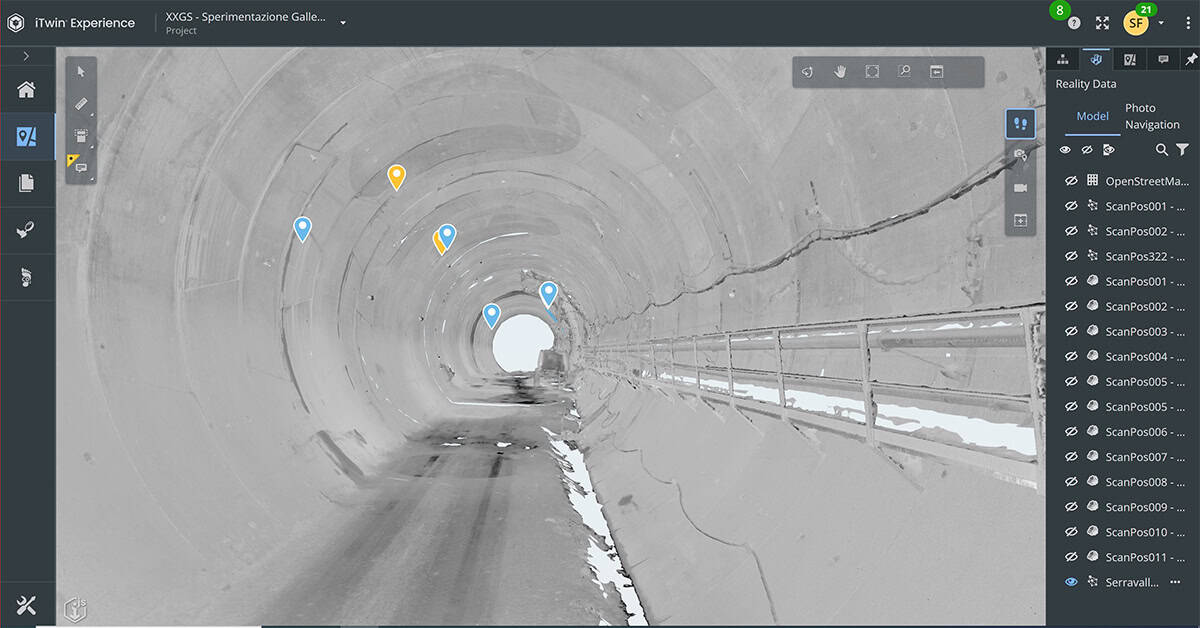Select the measure ruler tool
Viewport: 1200px width, 628px height.
[81, 103]
